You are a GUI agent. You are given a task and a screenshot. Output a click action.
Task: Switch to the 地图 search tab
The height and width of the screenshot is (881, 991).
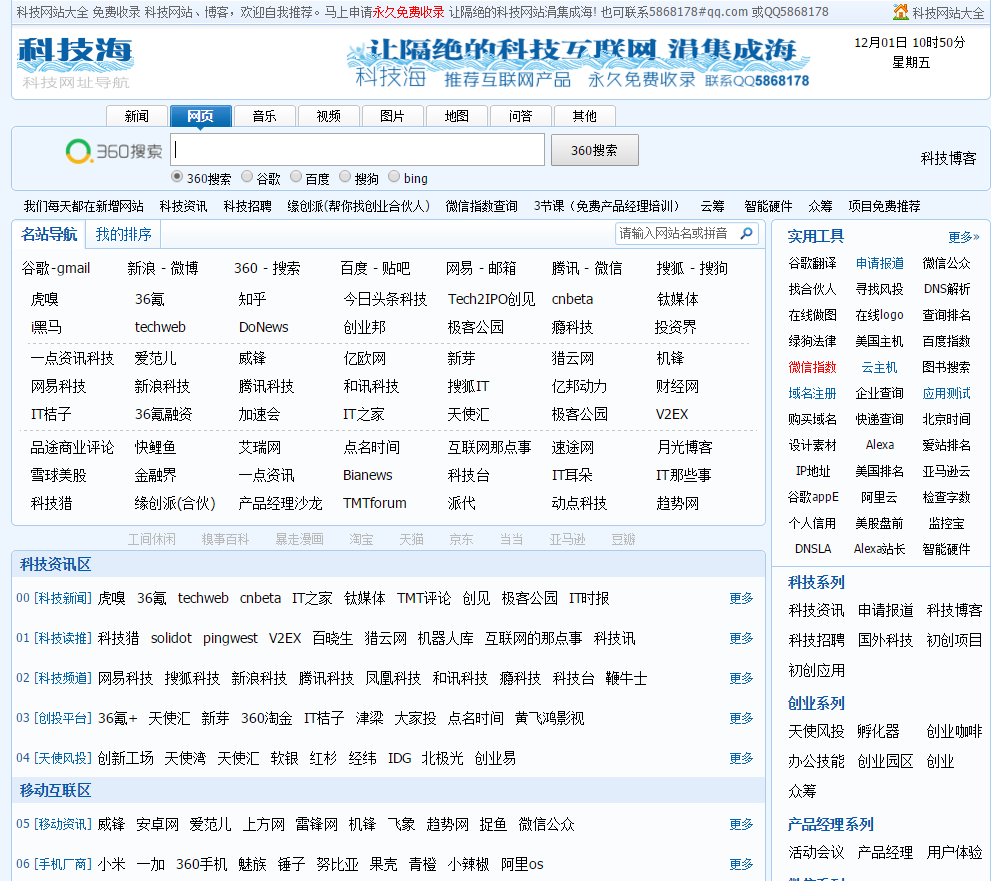[456, 116]
